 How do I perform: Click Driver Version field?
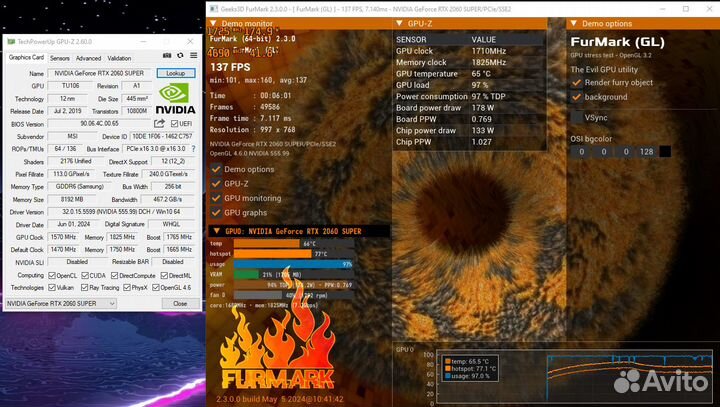coord(121,212)
